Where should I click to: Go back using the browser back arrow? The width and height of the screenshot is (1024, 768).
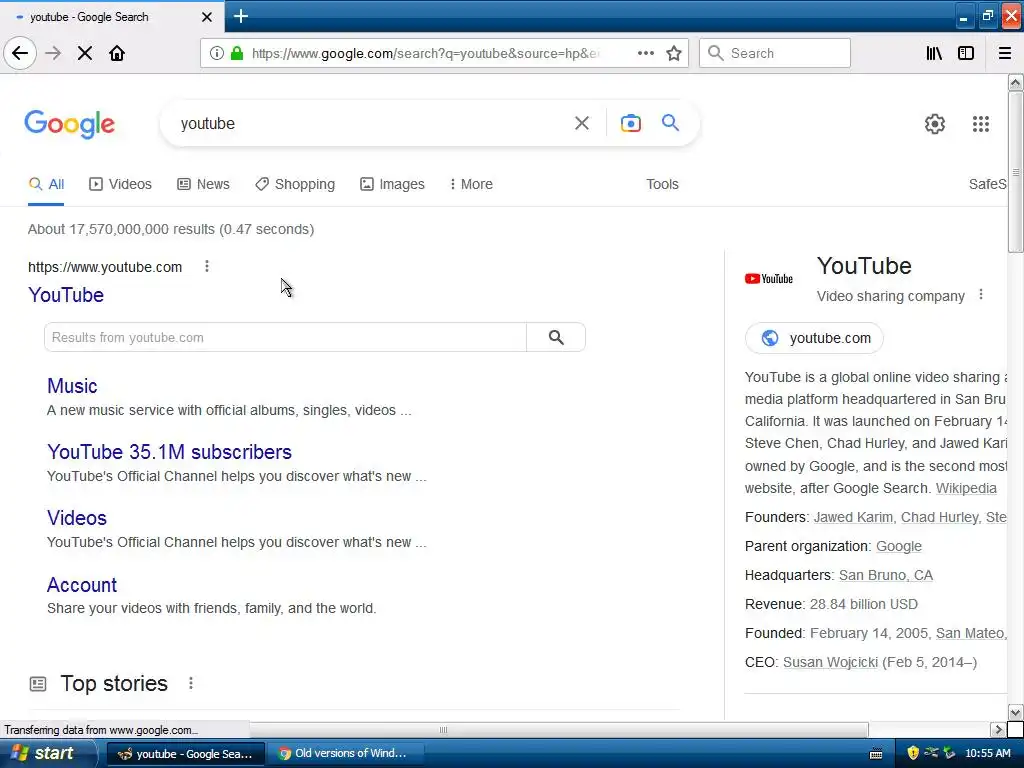coord(20,53)
